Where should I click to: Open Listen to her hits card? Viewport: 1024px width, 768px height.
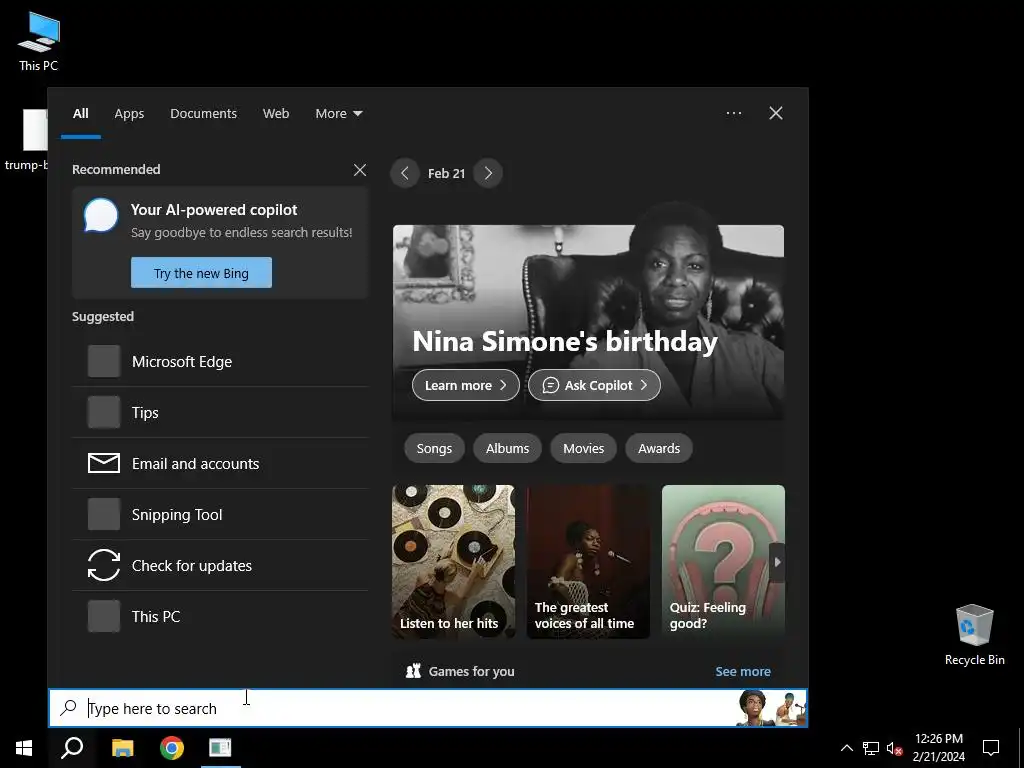click(x=453, y=562)
